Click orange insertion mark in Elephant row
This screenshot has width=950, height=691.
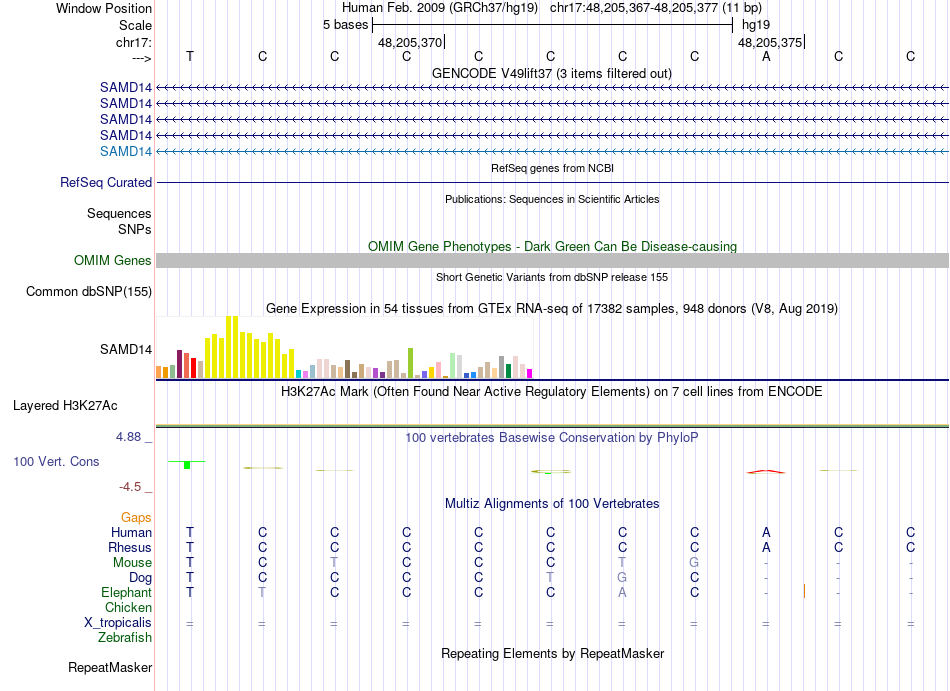pyautogui.click(x=804, y=591)
